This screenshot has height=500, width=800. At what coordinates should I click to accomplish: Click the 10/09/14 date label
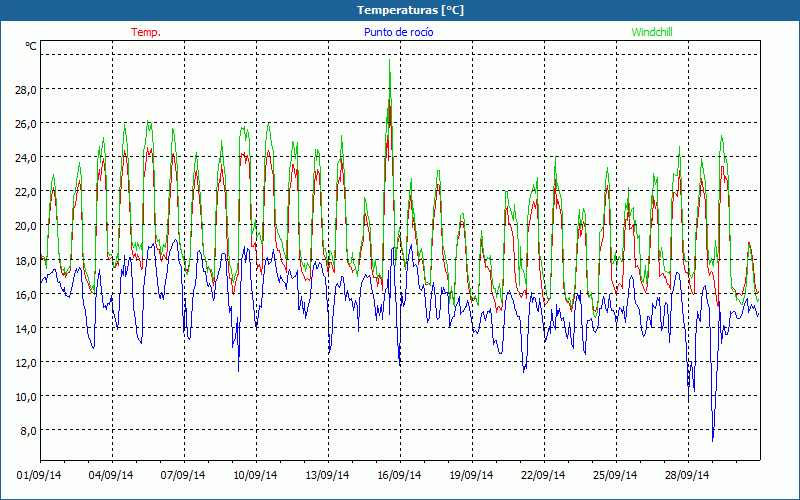pos(255,475)
